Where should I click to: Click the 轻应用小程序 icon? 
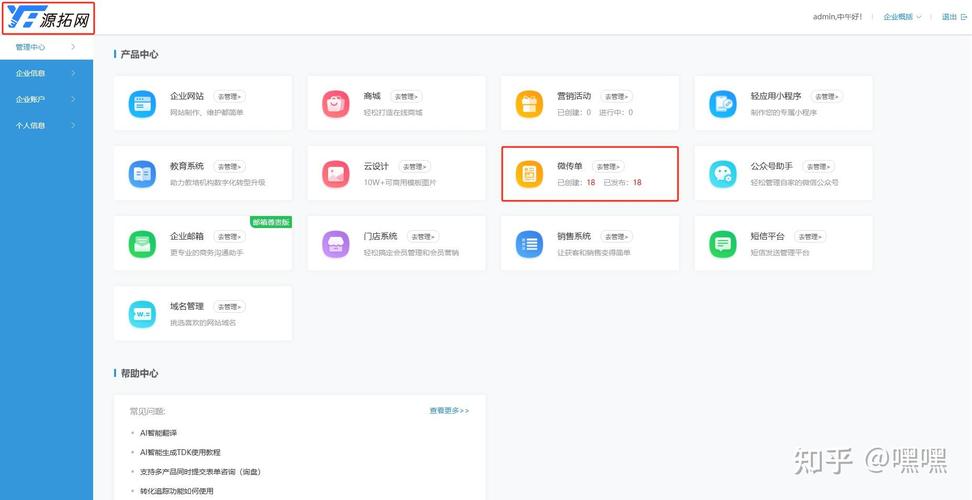coord(722,103)
